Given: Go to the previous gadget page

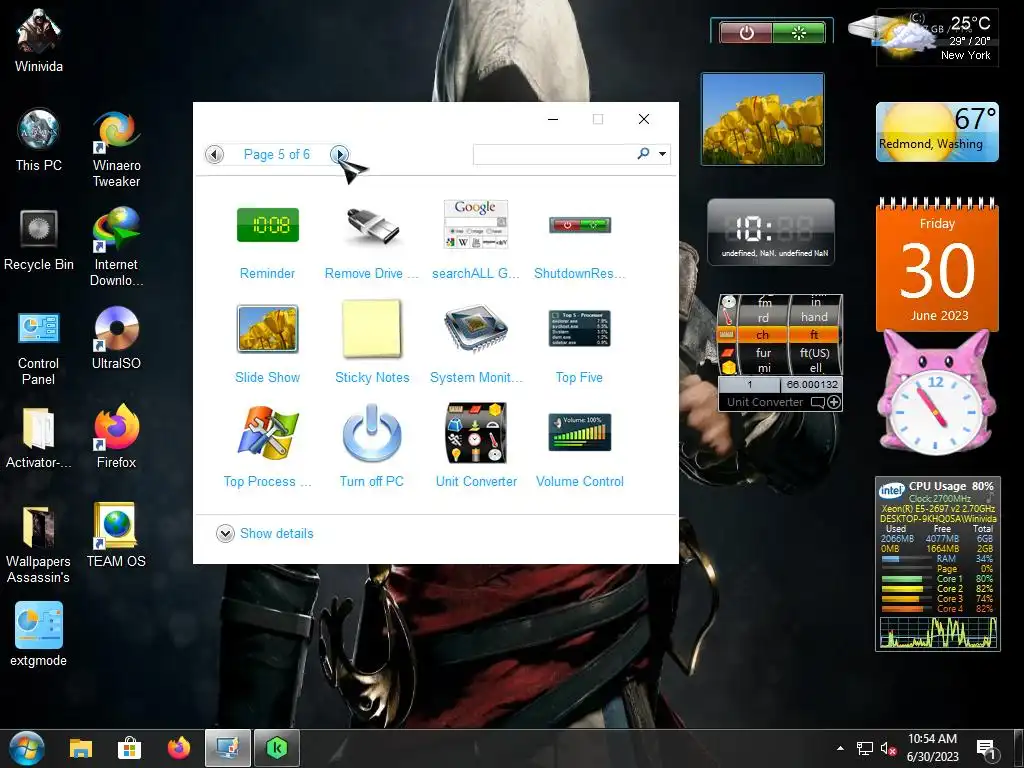Looking at the screenshot, I should (214, 154).
